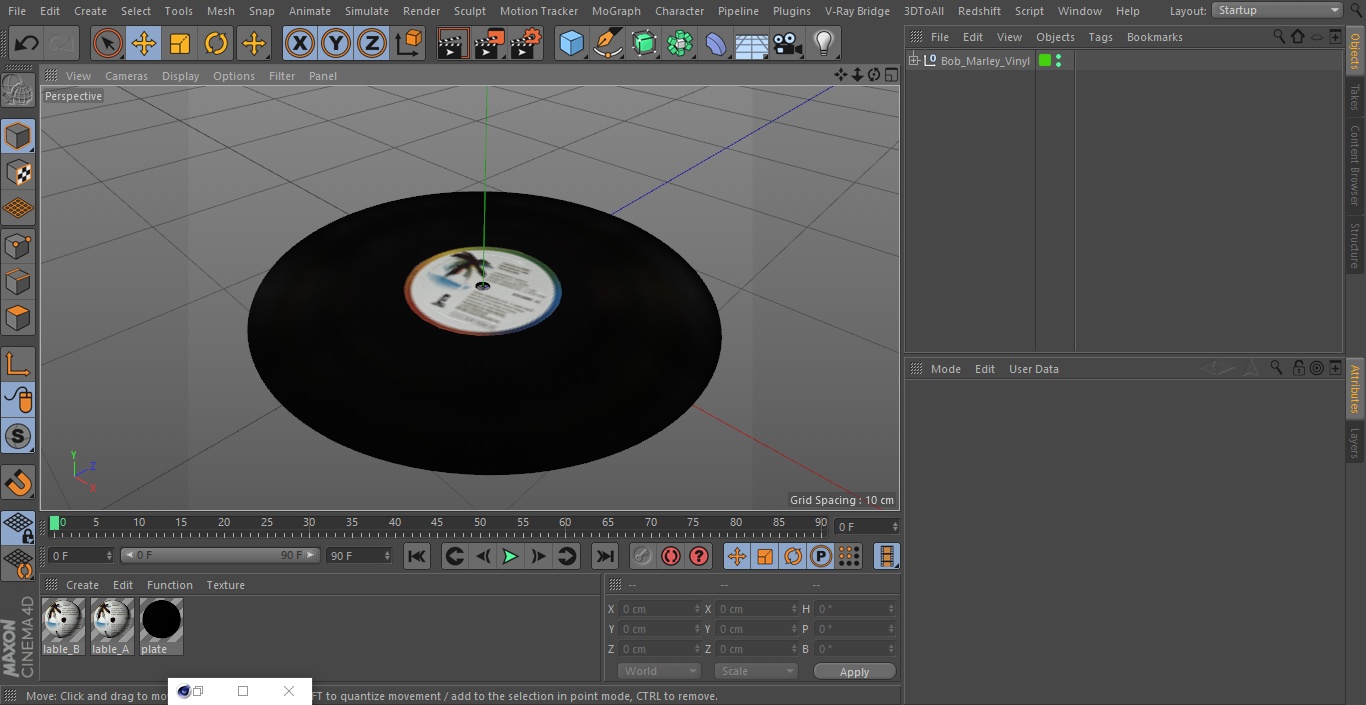Screen dimensions: 1366x705
Task: Open the Object Manager Bookmarks menu
Action: (1154, 37)
